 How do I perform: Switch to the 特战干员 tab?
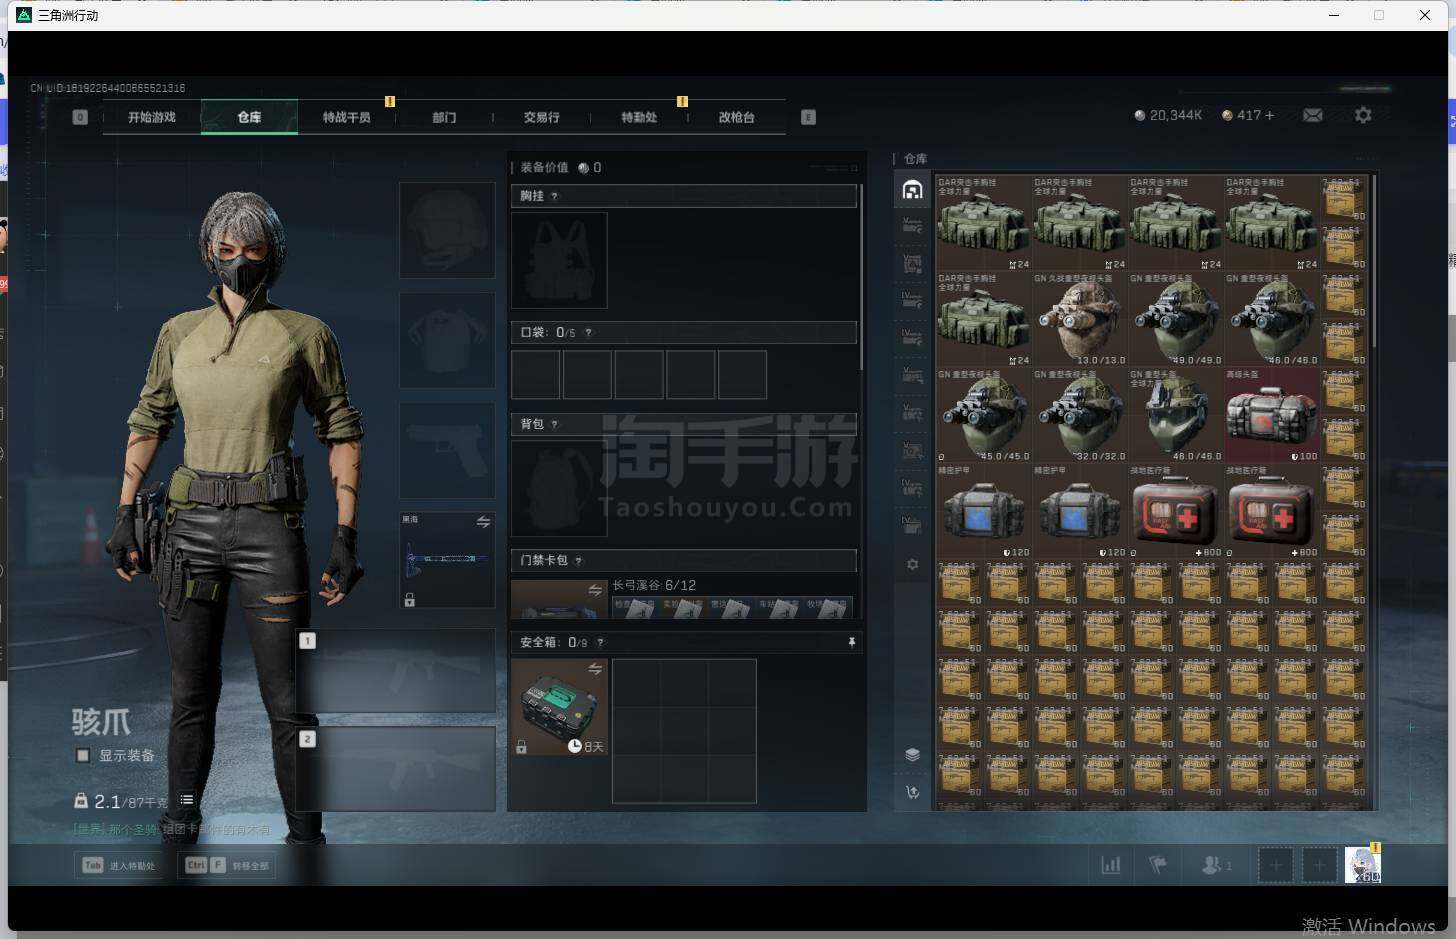(x=346, y=117)
